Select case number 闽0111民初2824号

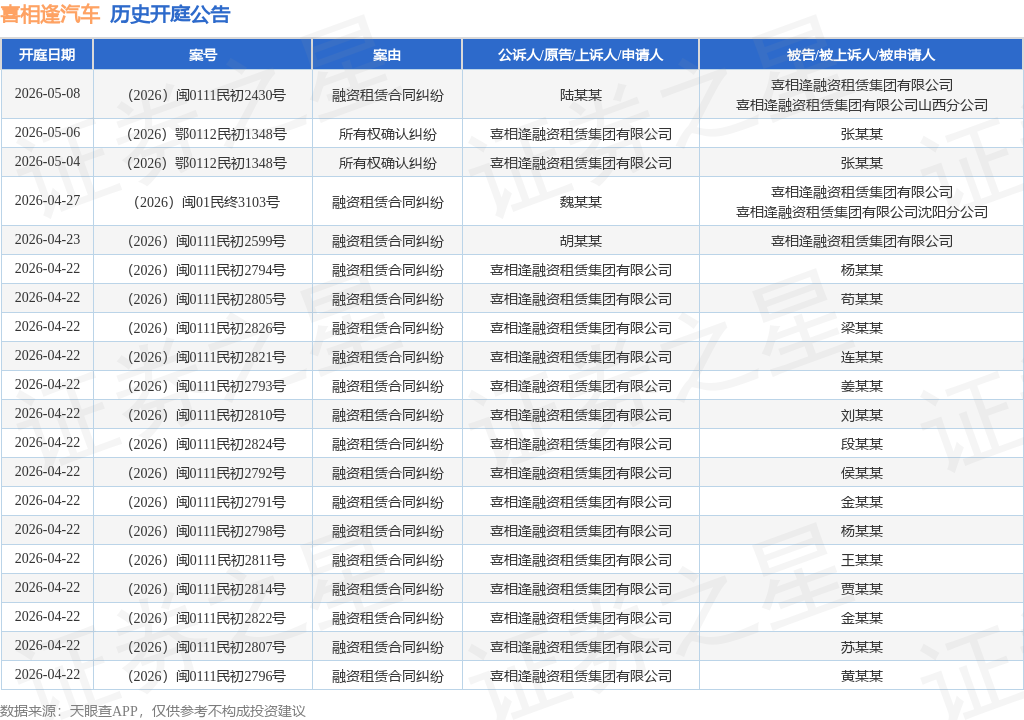pos(231,444)
